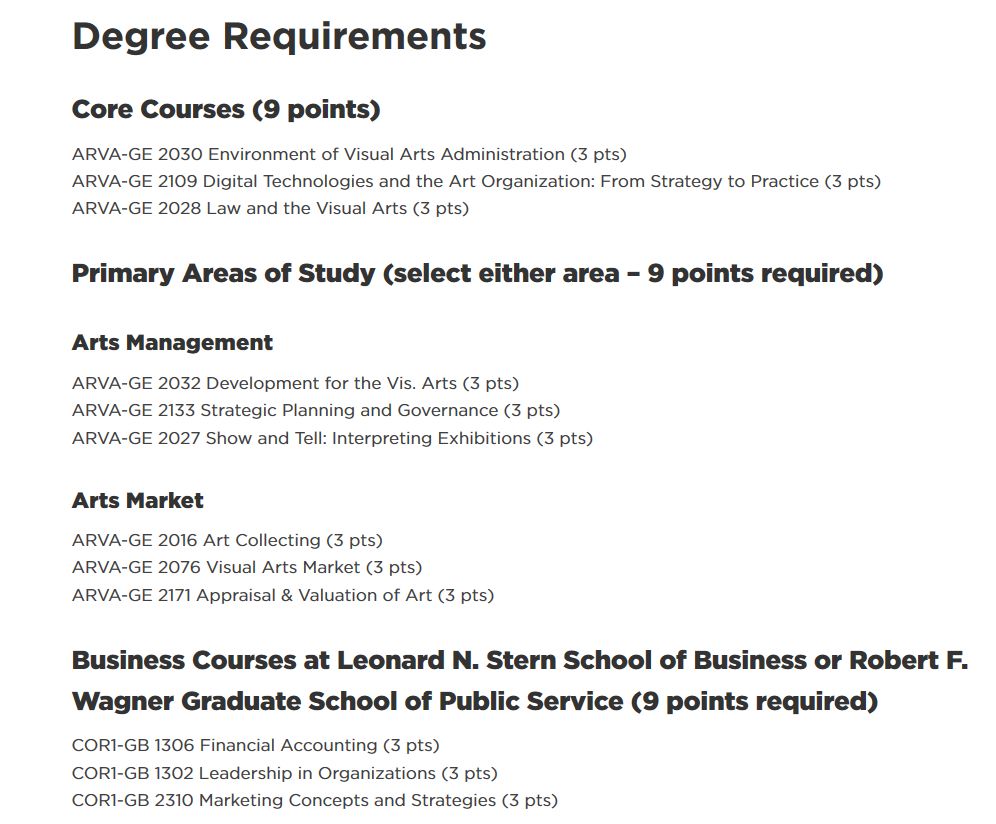Viewport: 996px width, 824px height.
Task: Select the Wagner Graduate School heading line
Action: click(475, 702)
